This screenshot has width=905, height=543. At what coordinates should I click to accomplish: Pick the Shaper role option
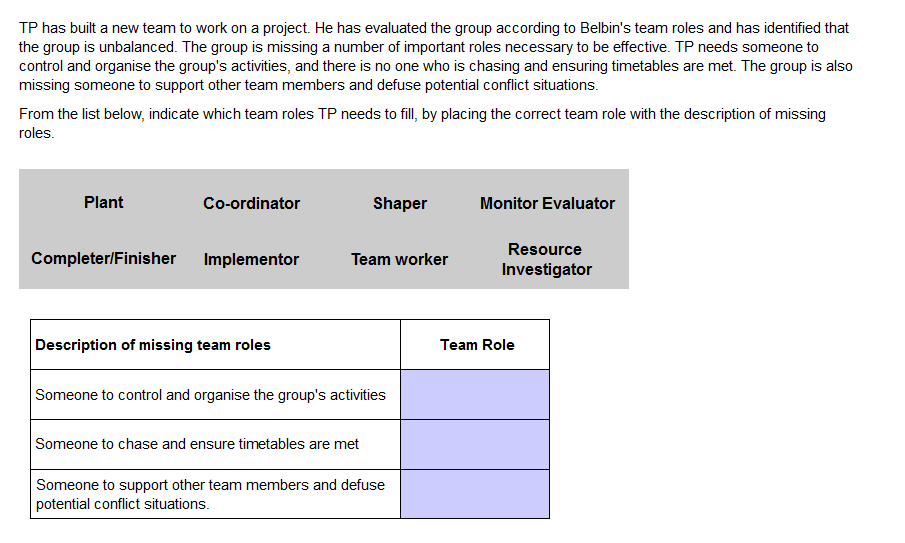(400, 203)
